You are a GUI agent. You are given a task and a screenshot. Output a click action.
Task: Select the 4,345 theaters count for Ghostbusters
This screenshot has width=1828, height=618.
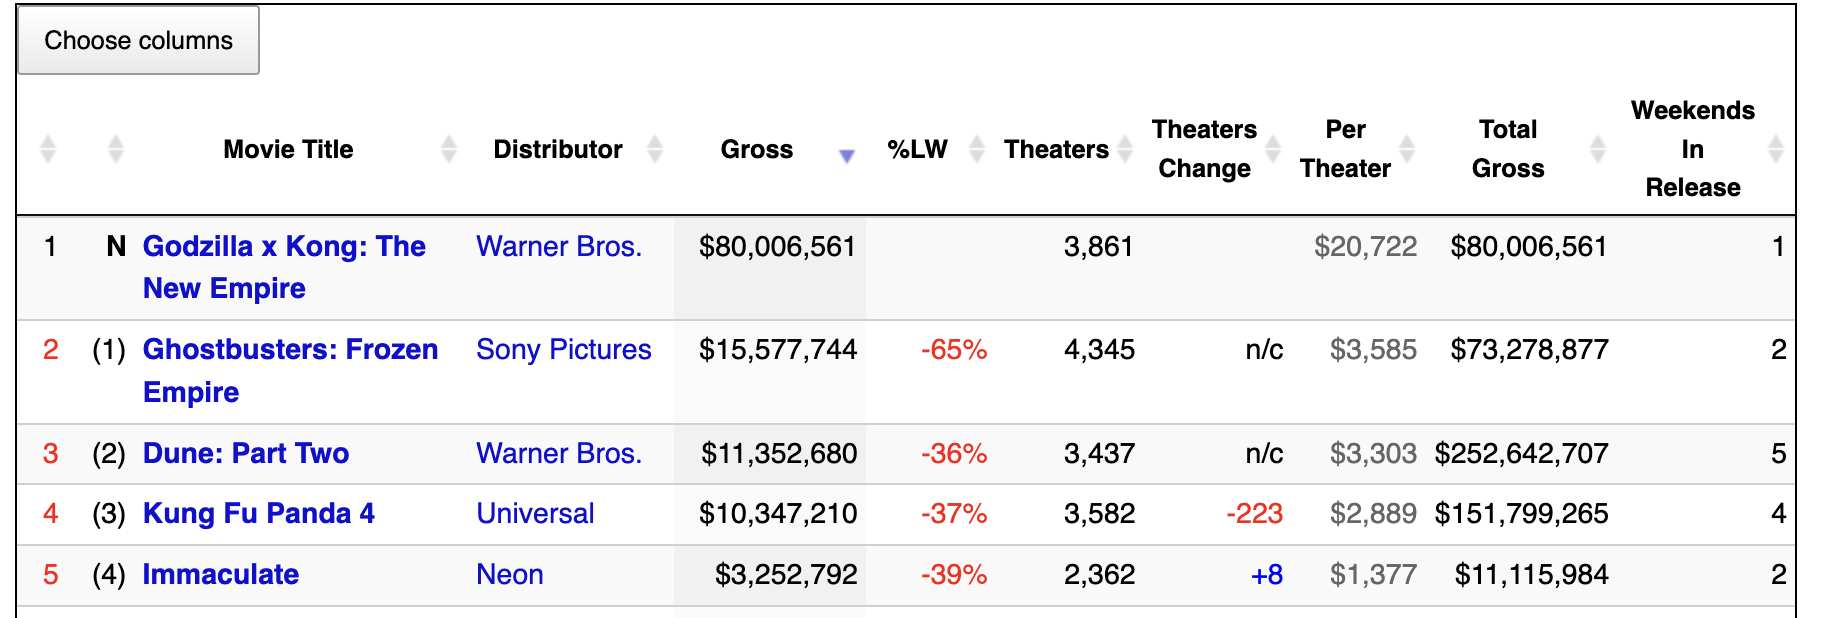tap(1099, 349)
